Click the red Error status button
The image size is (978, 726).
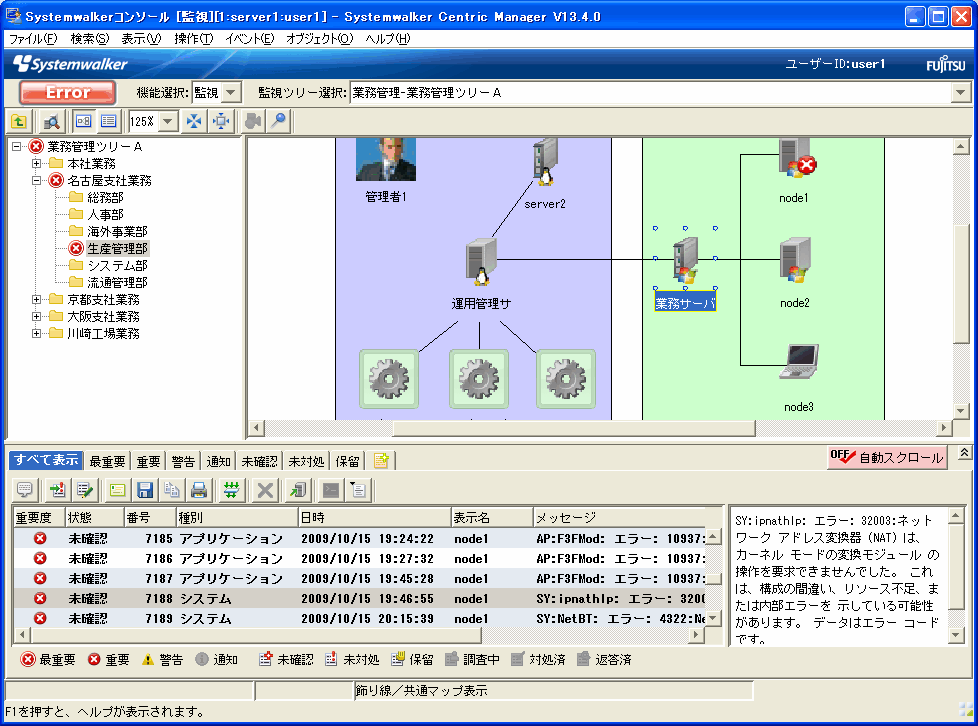pos(67,93)
